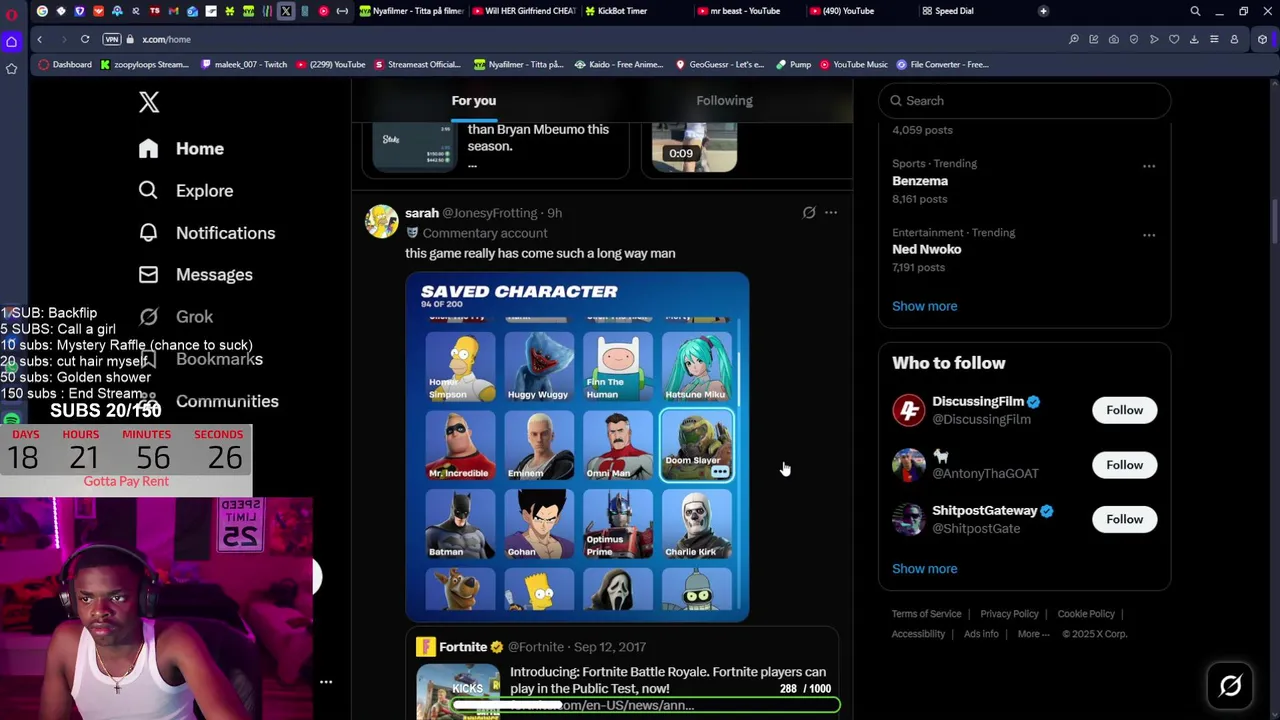The height and width of the screenshot is (720, 1280).
Task: Open @JonesyFrotting profile handle
Action: click(x=490, y=213)
